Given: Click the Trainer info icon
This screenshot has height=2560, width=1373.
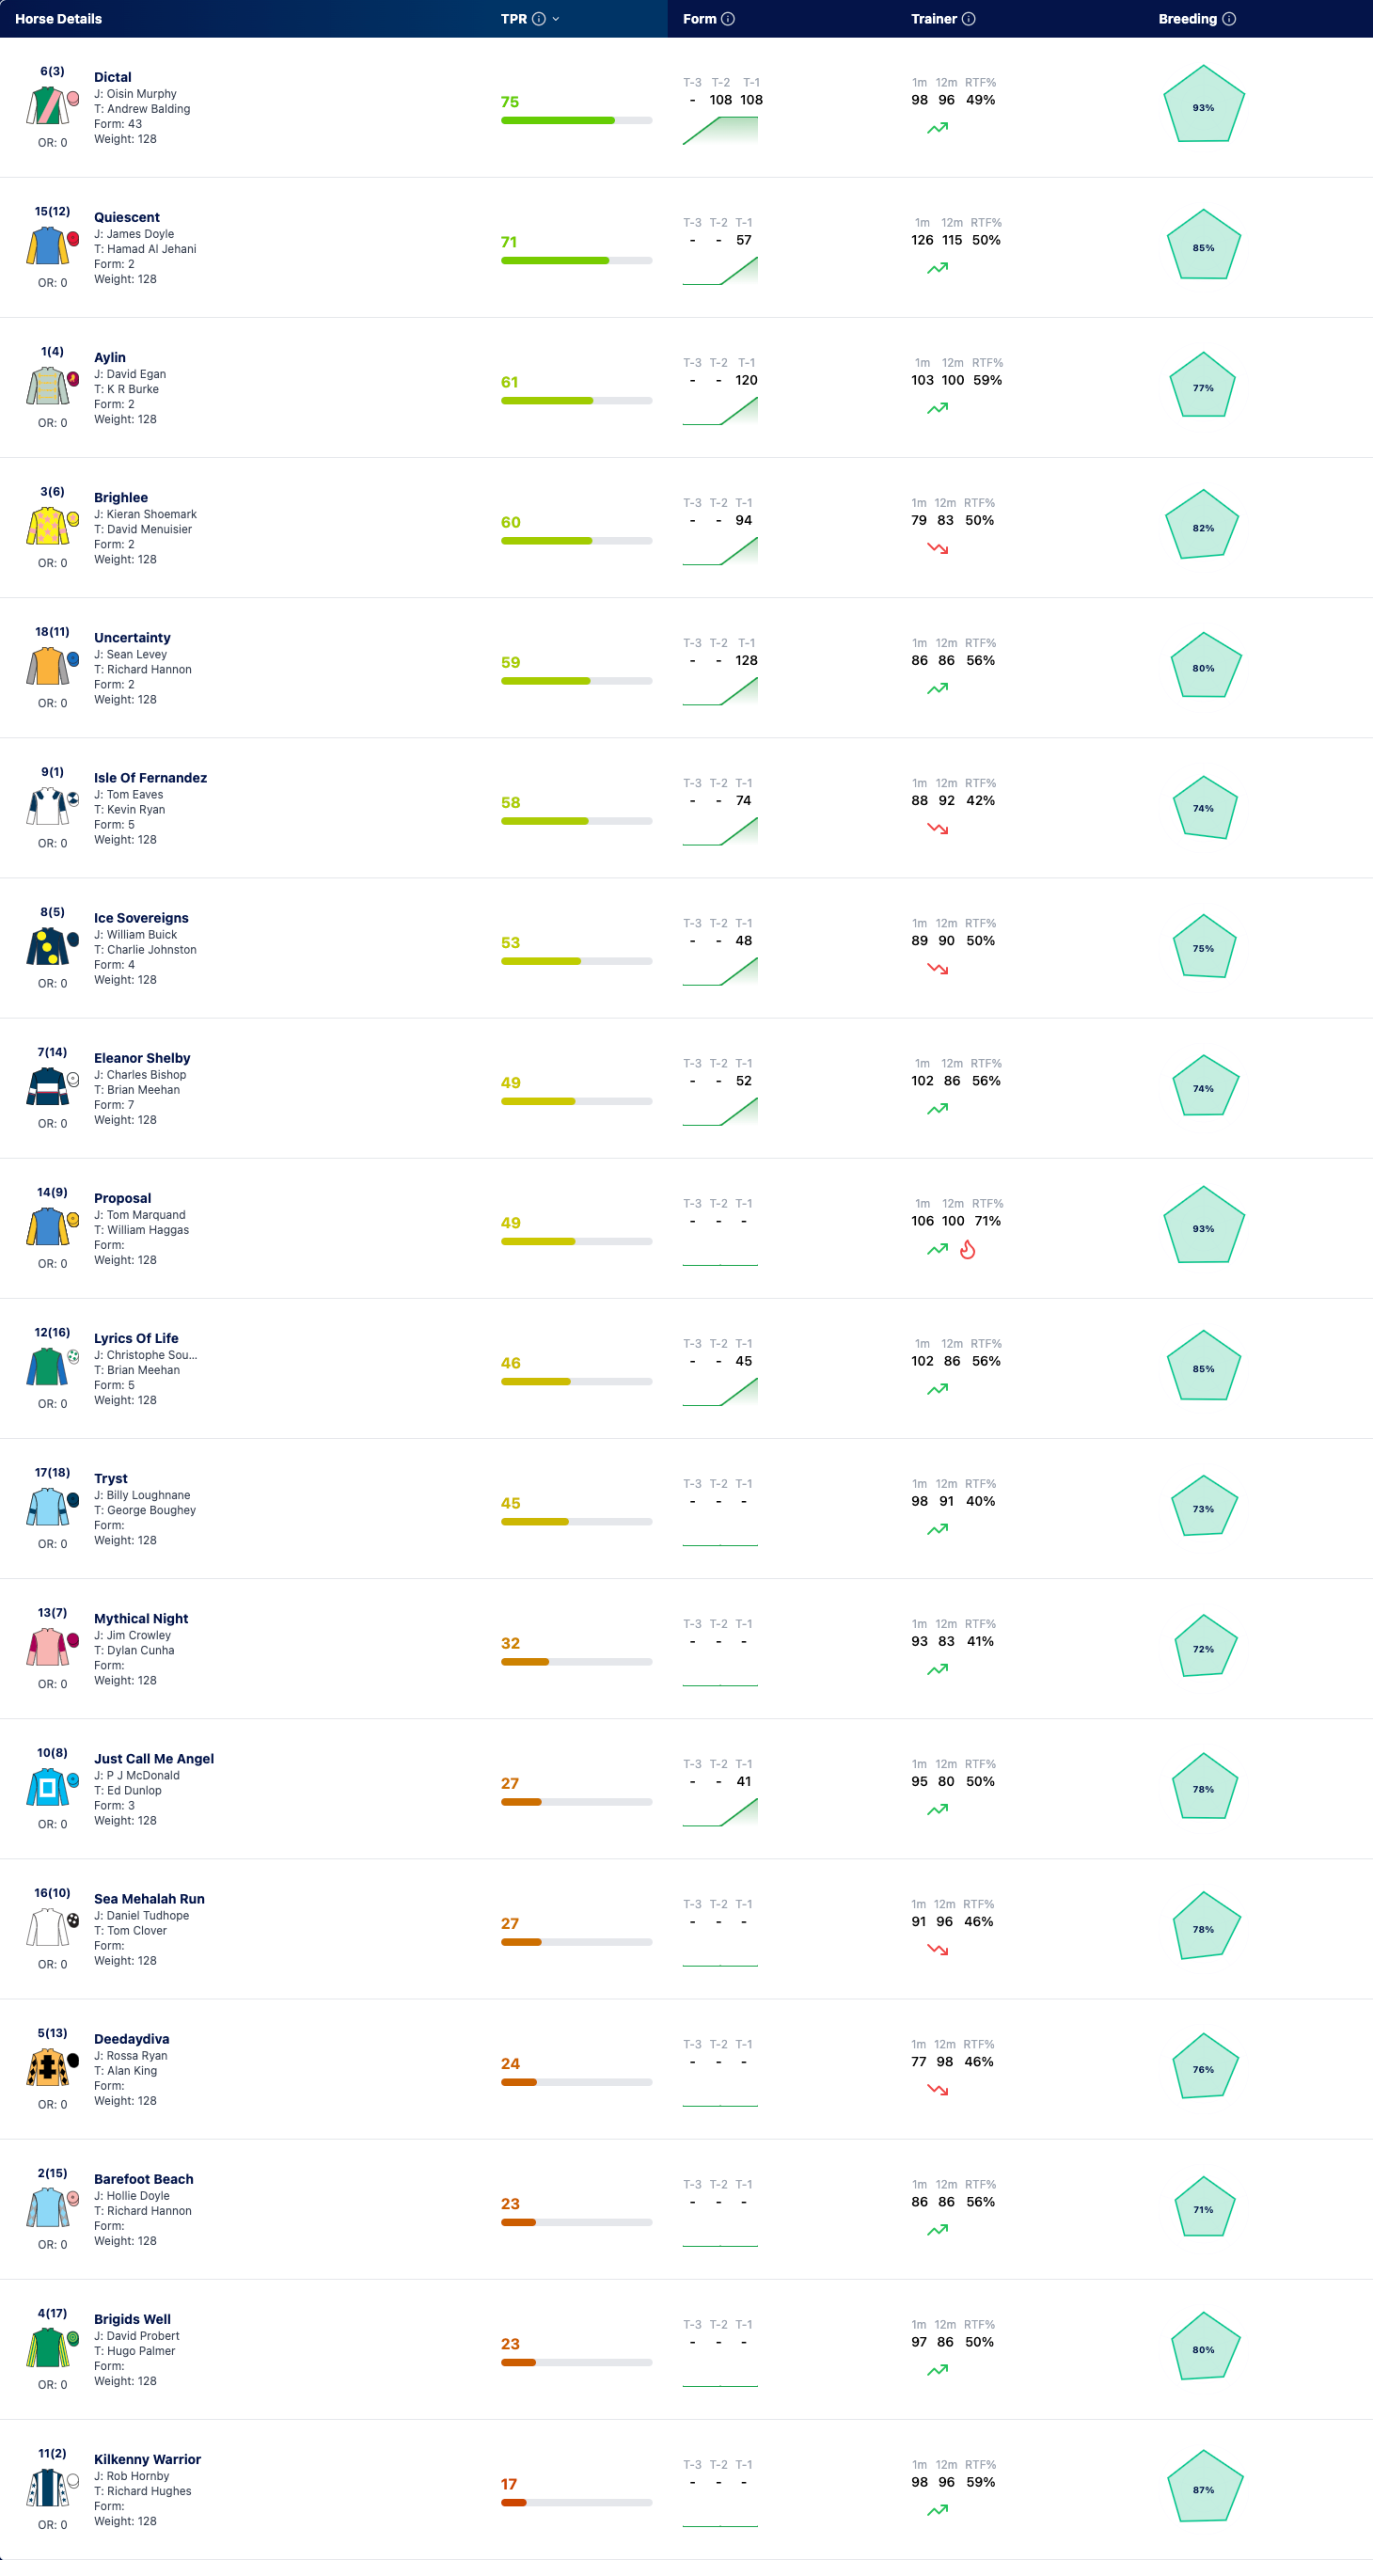Looking at the screenshot, I should coord(969,19).
